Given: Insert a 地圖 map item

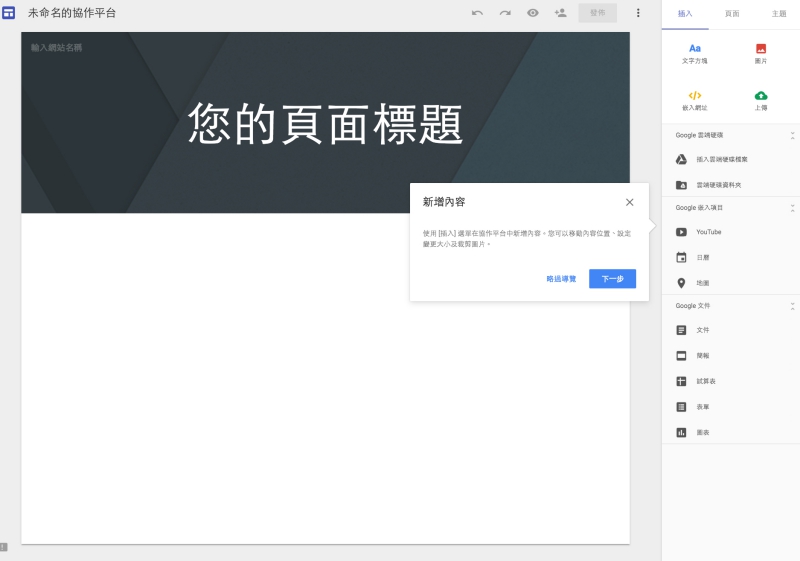Looking at the screenshot, I should pyautogui.click(x=702, y=283).
